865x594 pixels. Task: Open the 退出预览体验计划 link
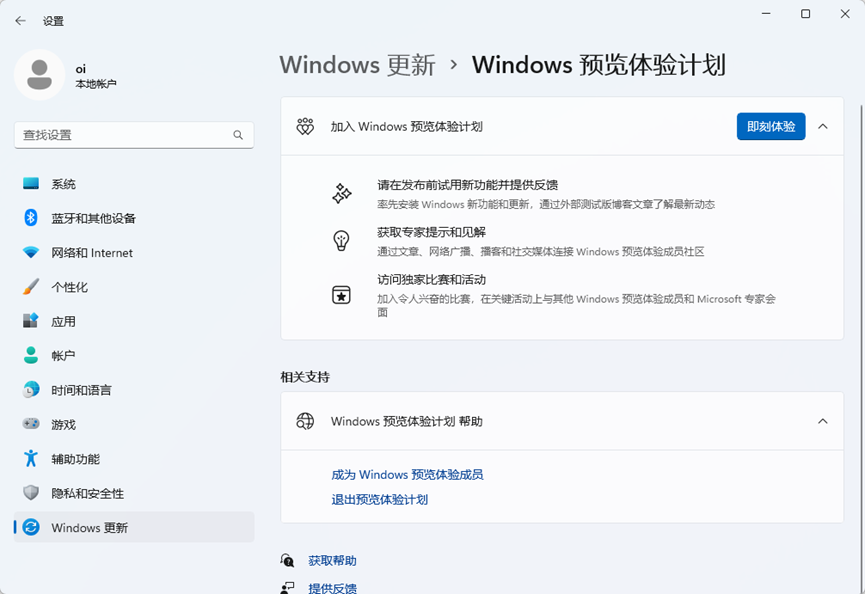380,500
